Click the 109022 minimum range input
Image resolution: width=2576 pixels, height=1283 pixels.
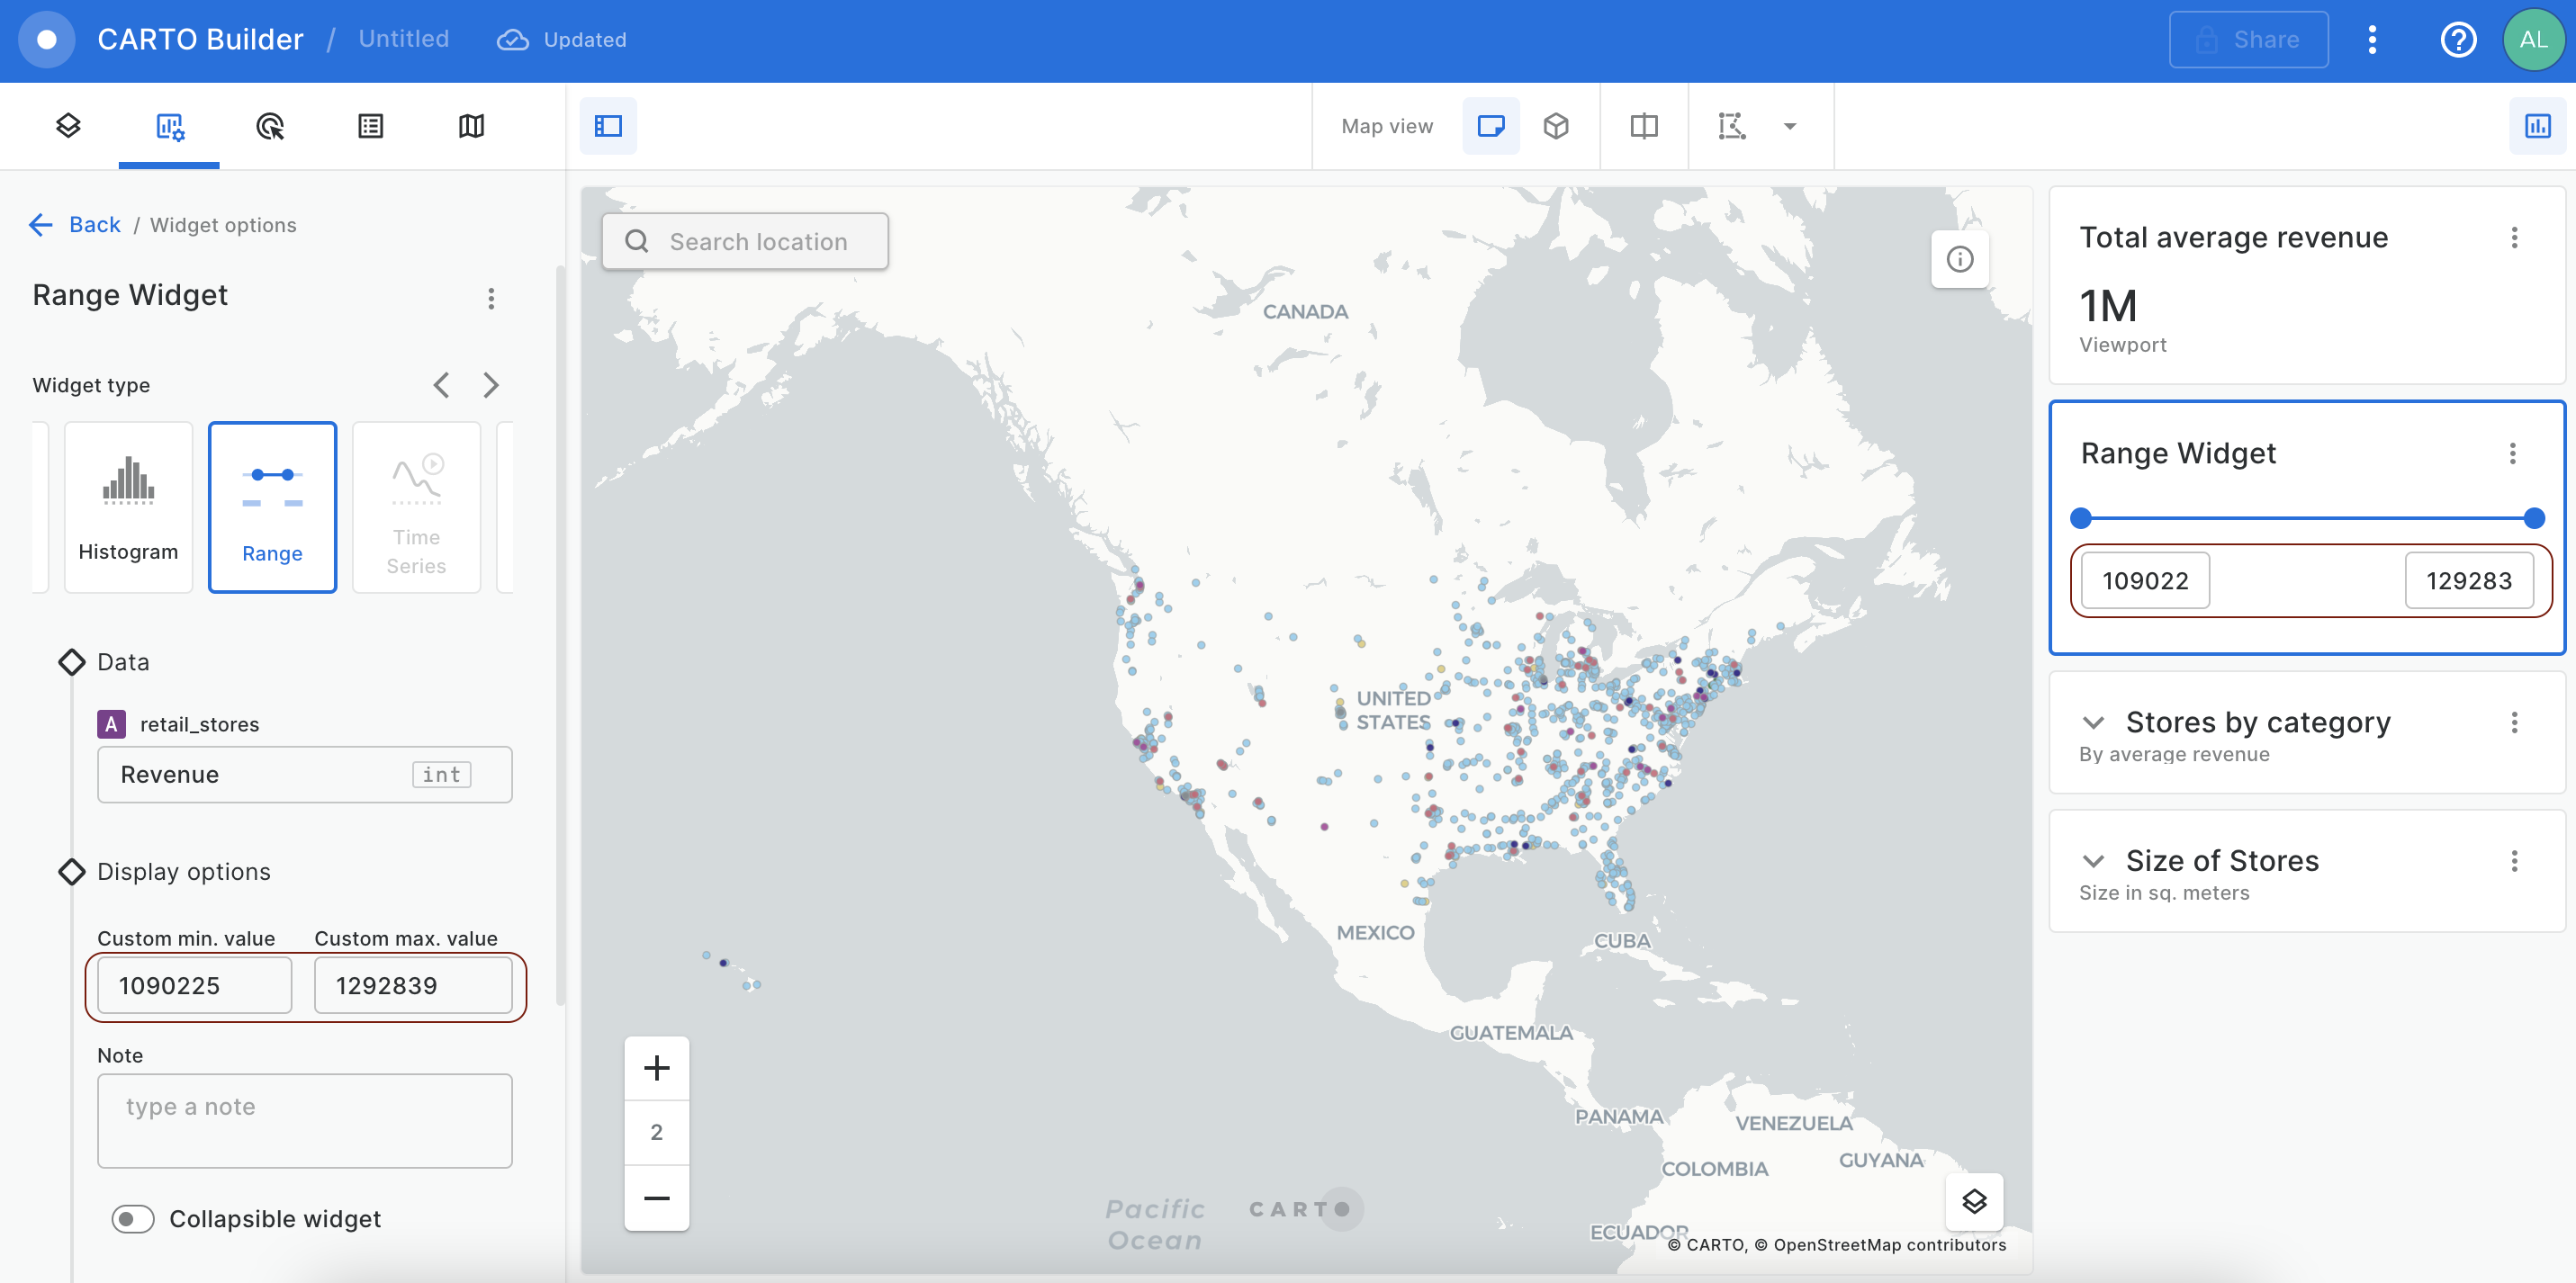pos(2145,581)
